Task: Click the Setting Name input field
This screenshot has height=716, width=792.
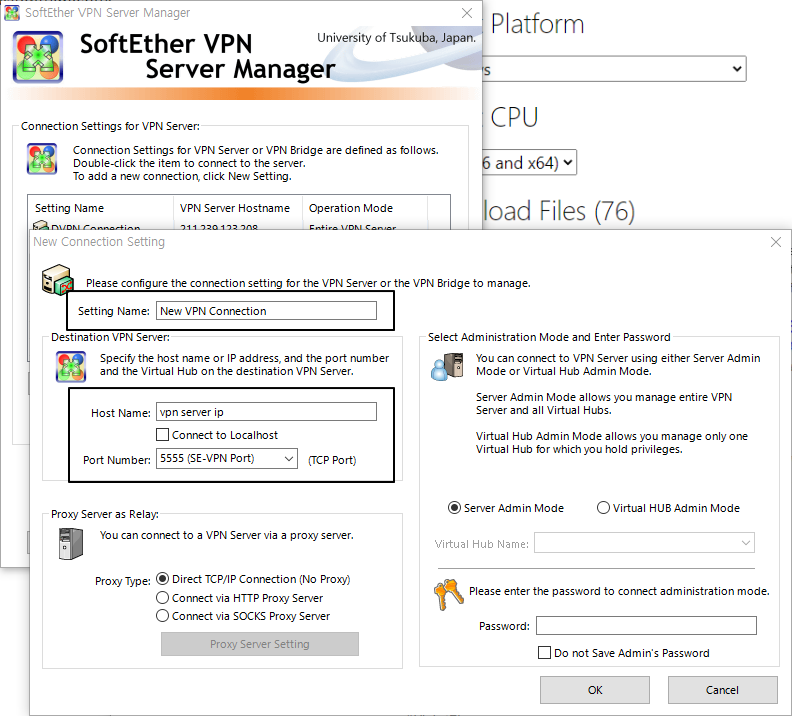Action: [x=266, y=311]
